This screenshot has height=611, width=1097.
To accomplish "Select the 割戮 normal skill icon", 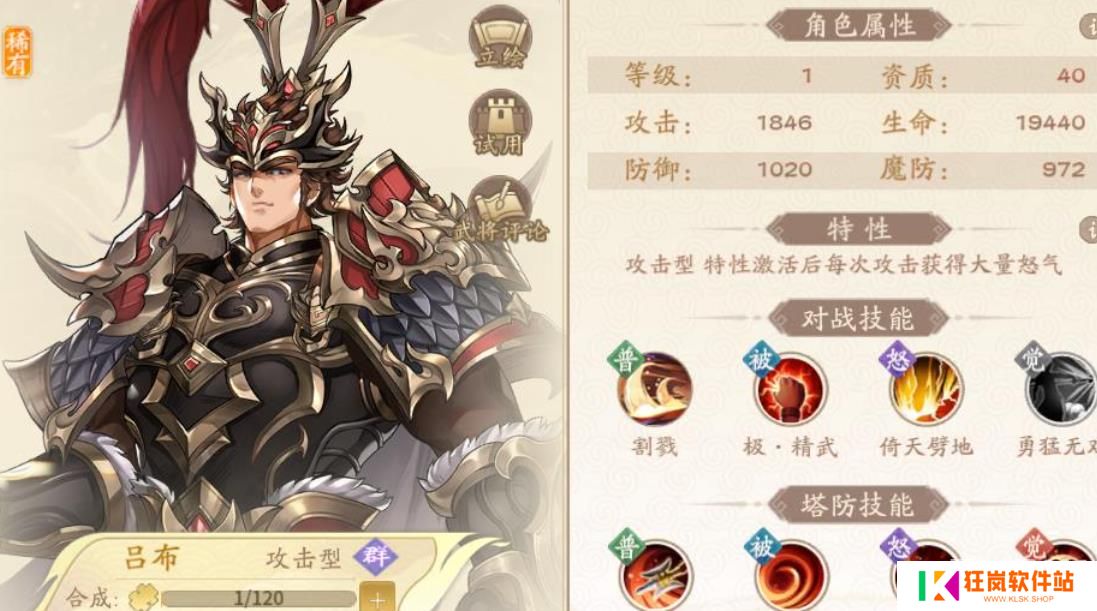I will [x=653, y=389].
